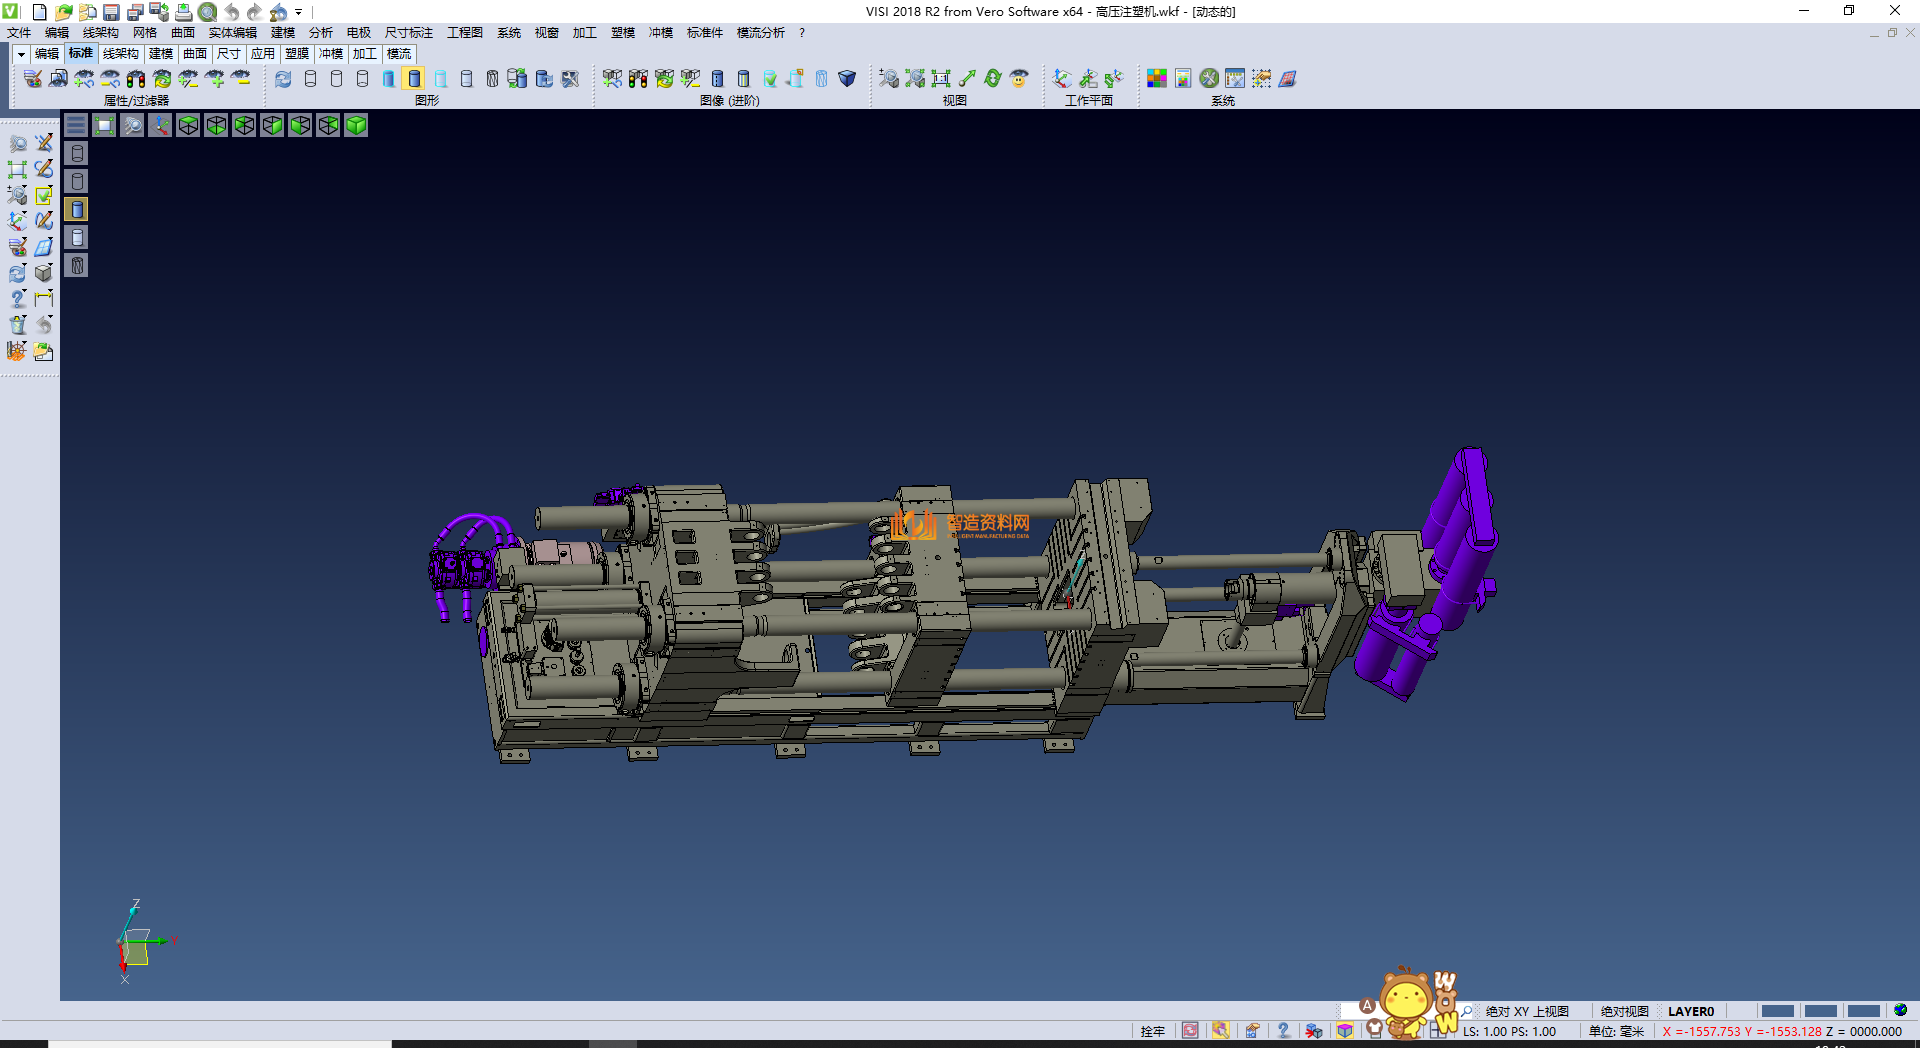Click the solid green cube shading icon
Viewport: 1920px width, 1048px height.
coord(356,125)
